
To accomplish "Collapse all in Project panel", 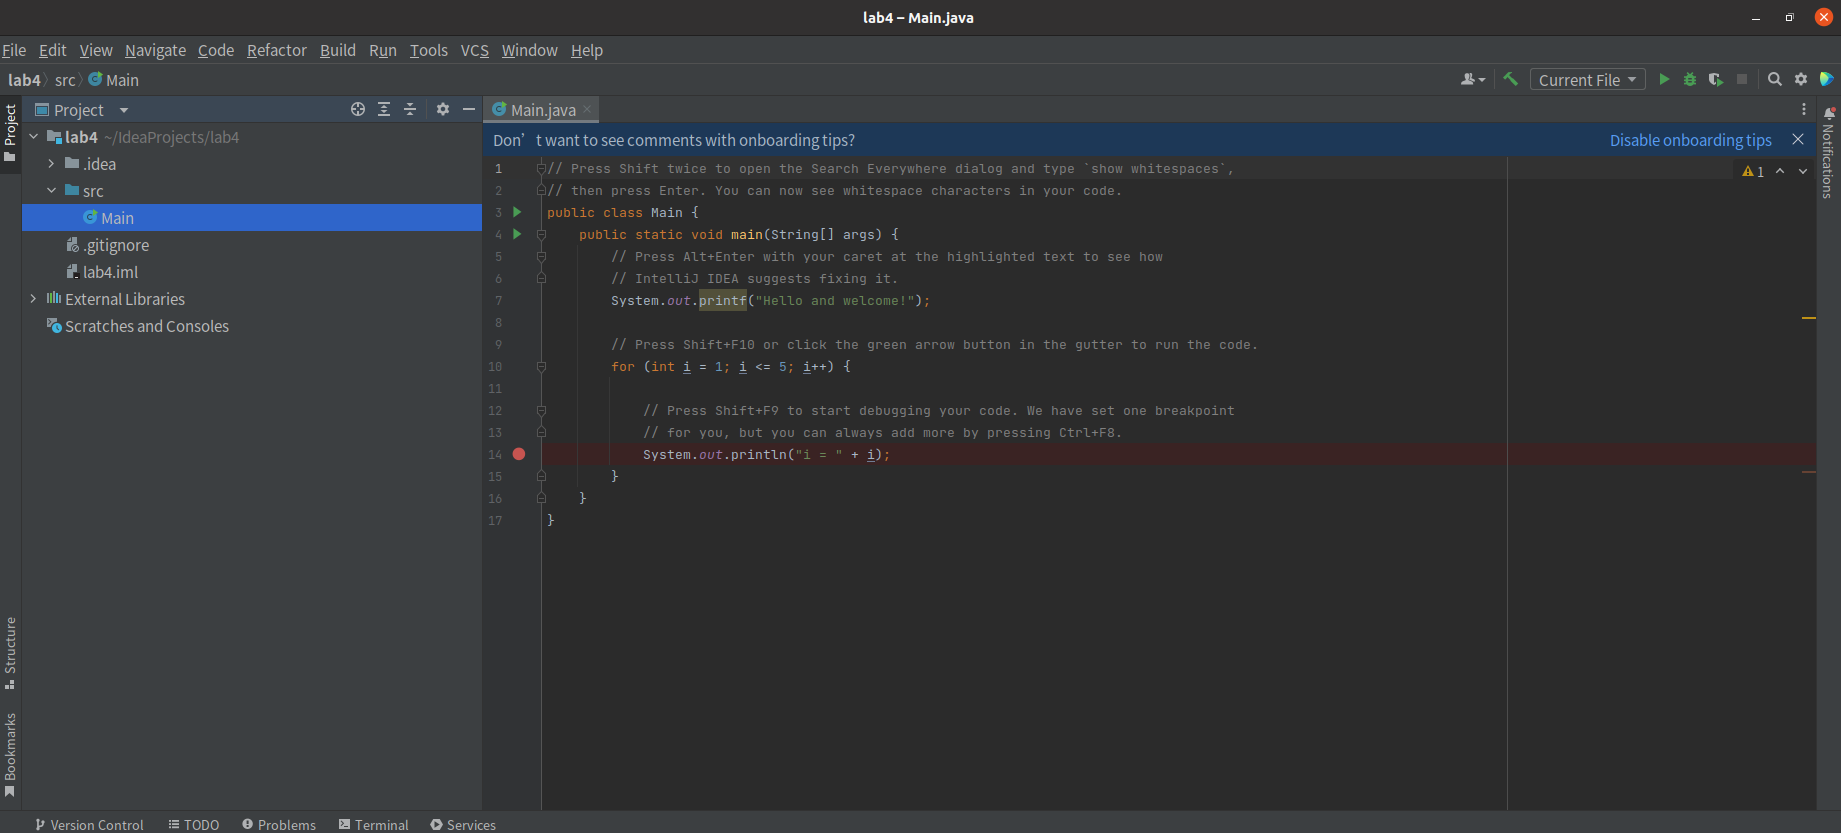I will (410, 109).
